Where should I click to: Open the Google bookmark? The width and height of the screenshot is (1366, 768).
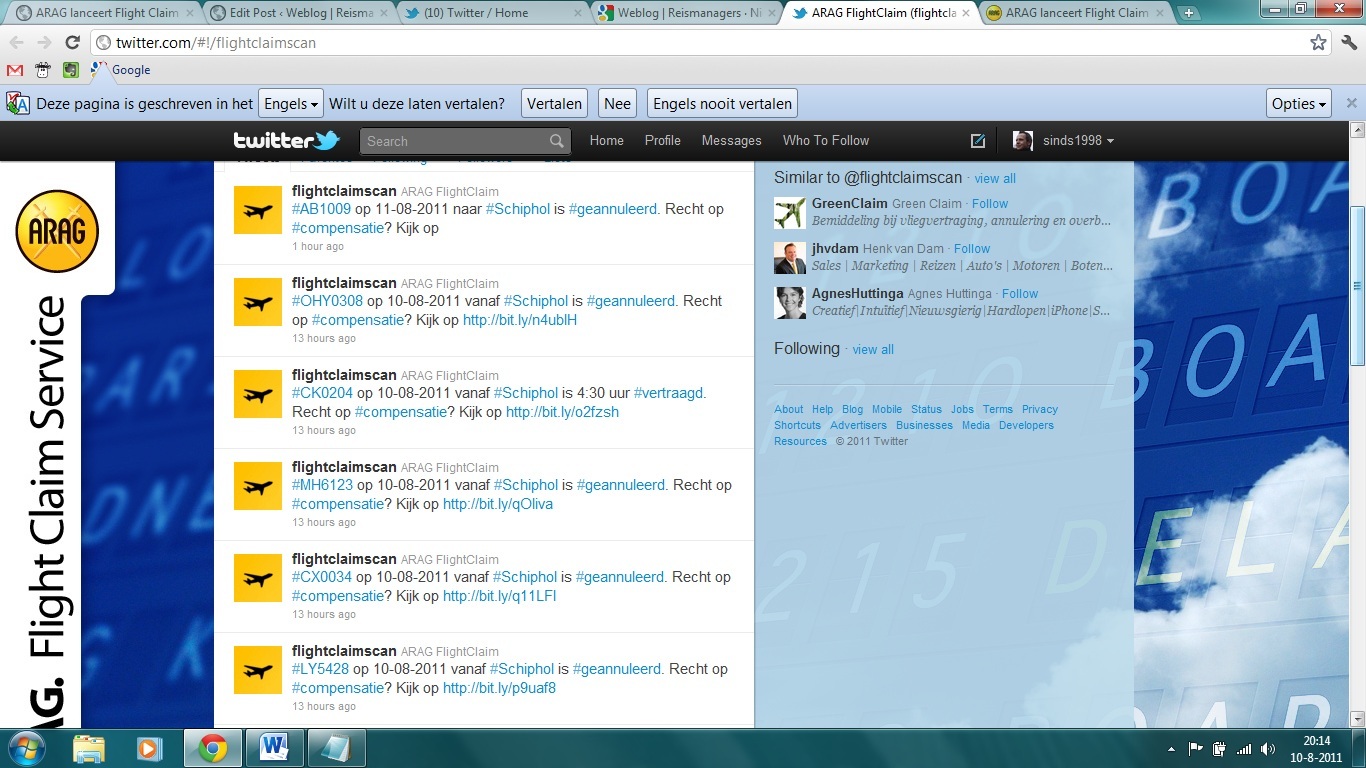point(120,70)
